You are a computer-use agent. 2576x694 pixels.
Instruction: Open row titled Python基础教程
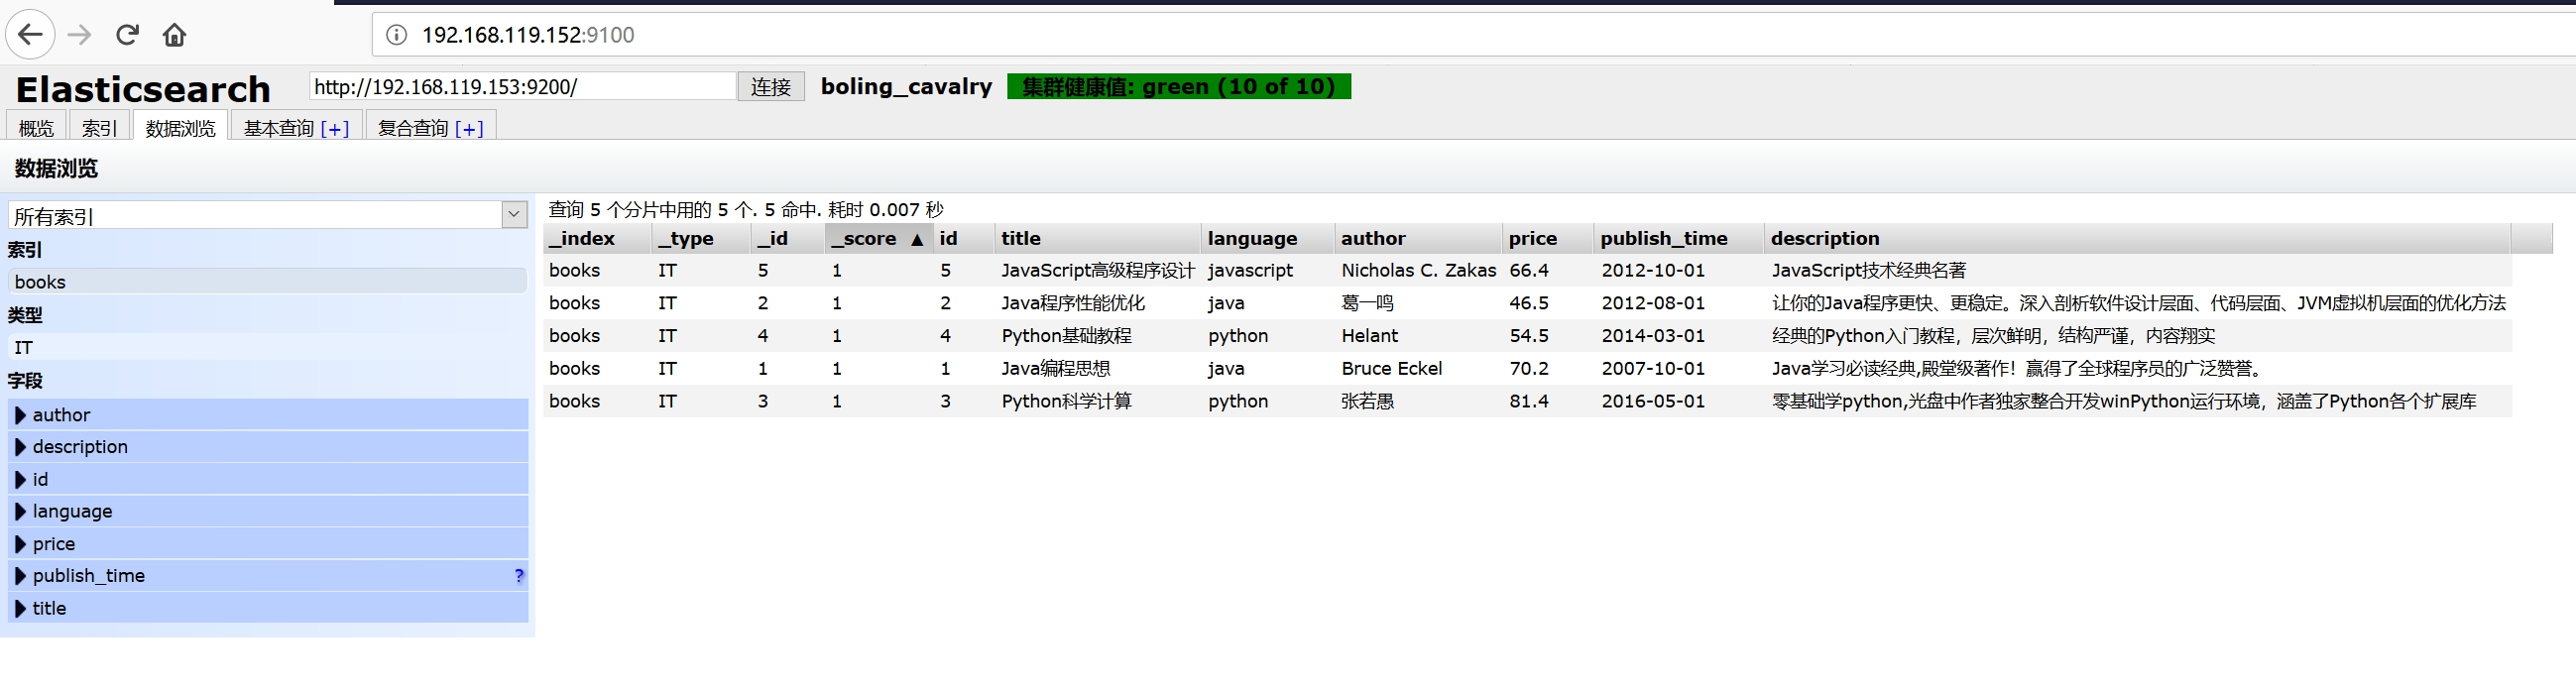[1066, 336]
